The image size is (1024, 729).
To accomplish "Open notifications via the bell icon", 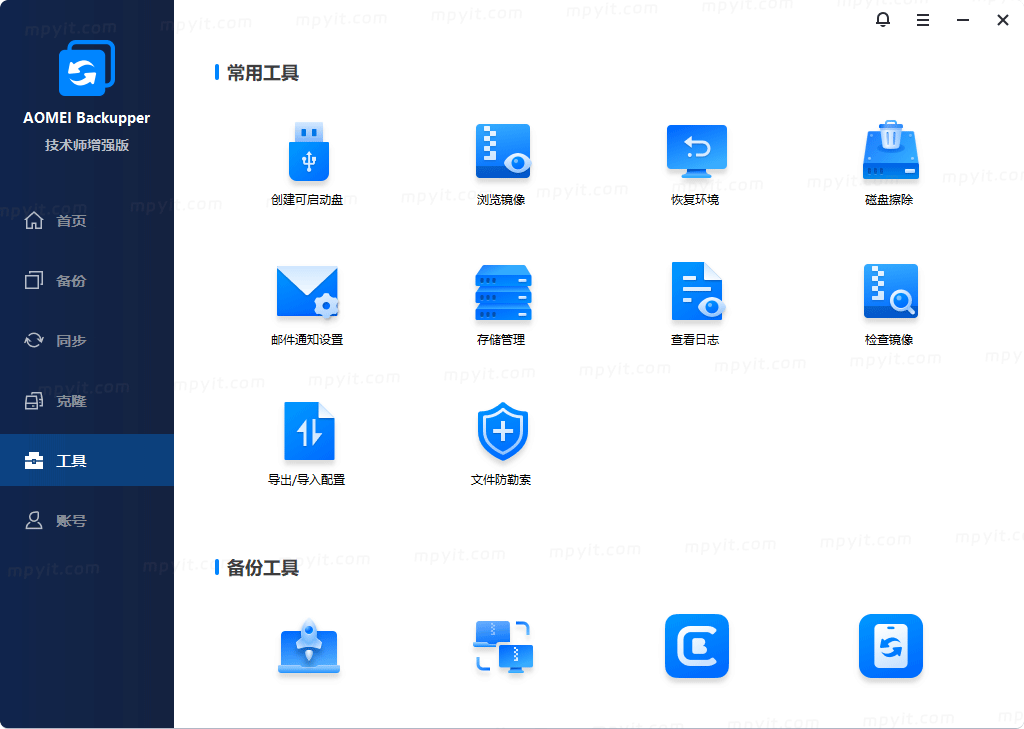I will [882, 20].
